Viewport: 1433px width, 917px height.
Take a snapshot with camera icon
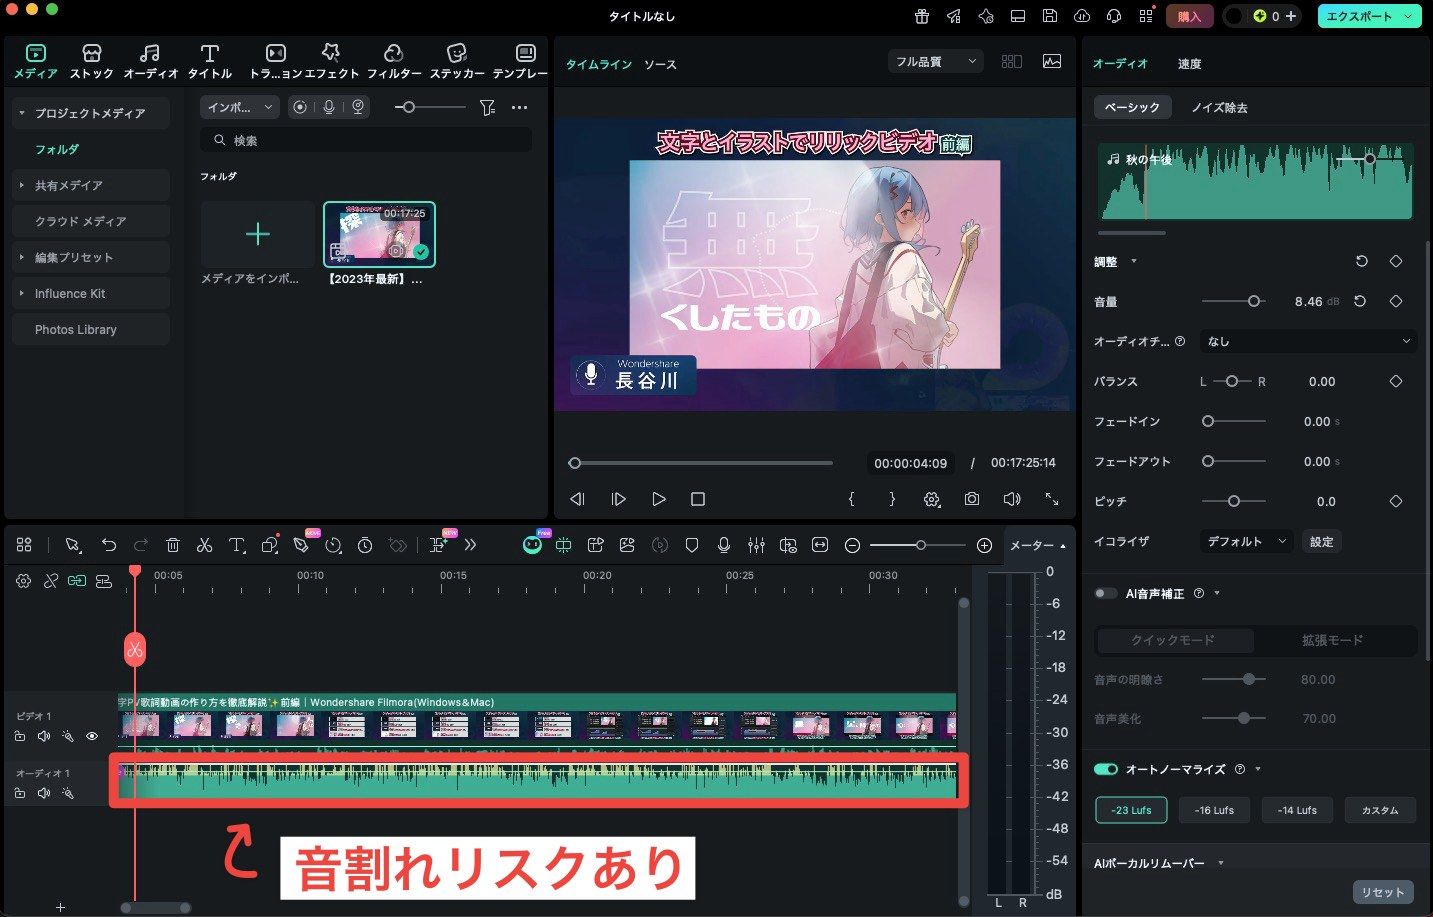972,499
